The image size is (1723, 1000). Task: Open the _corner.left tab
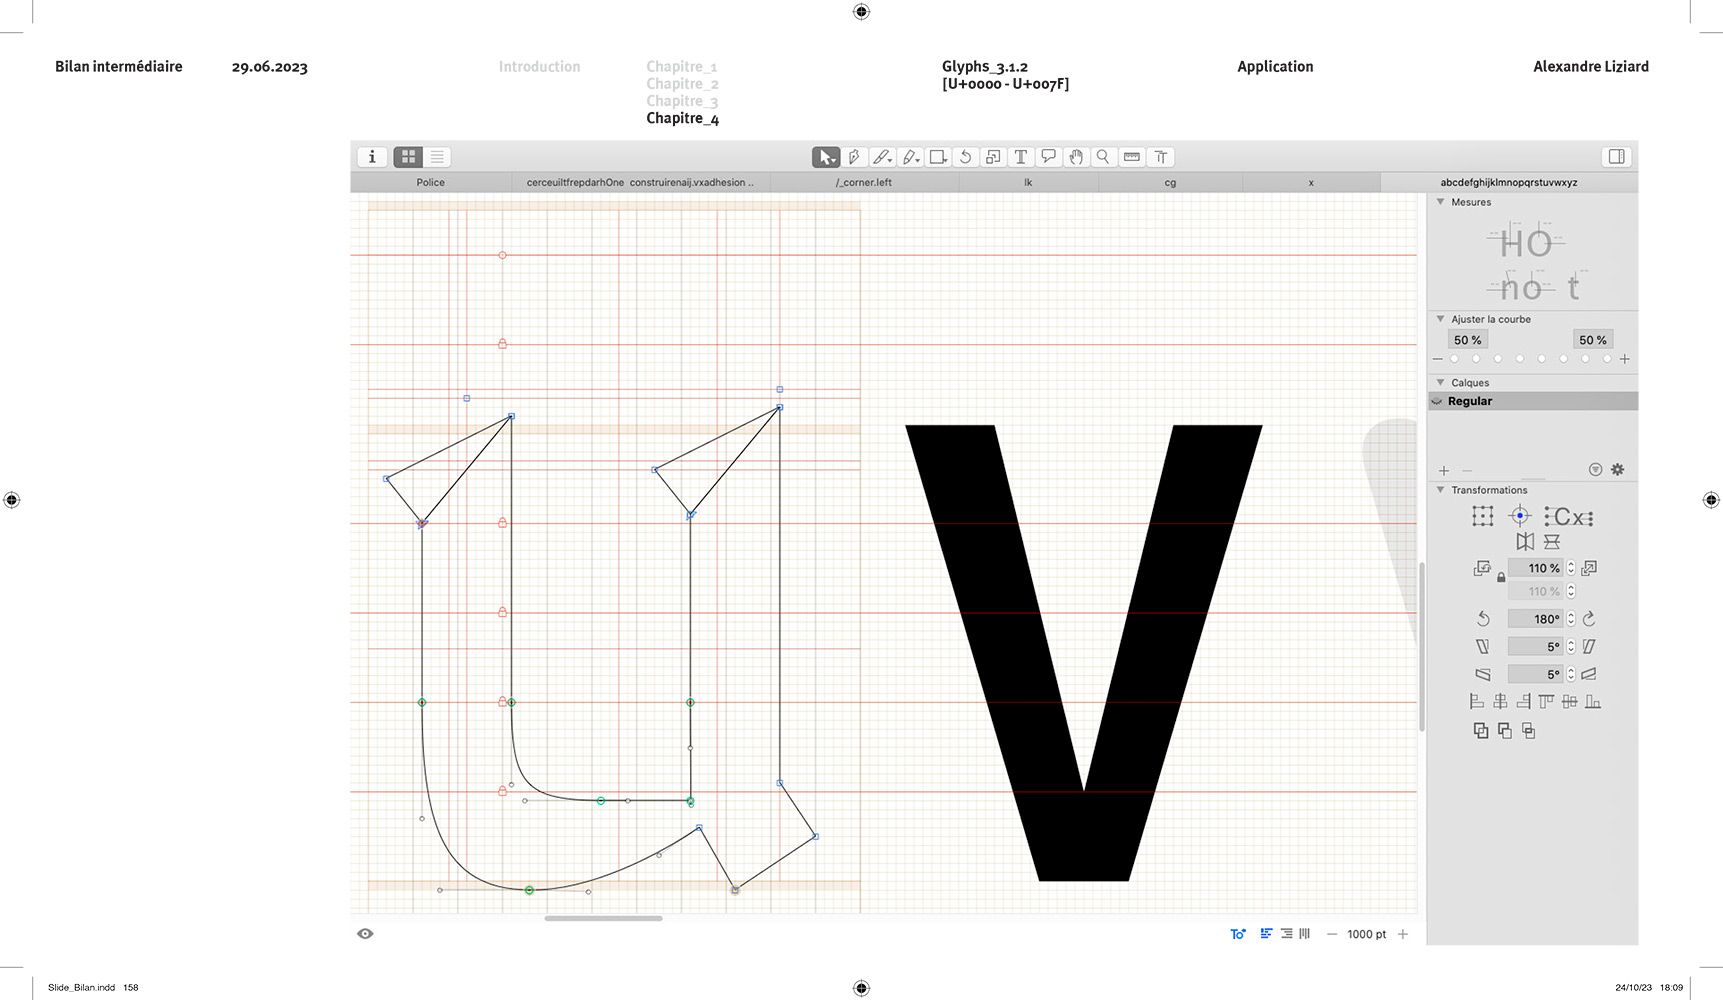tap(864, 183)
